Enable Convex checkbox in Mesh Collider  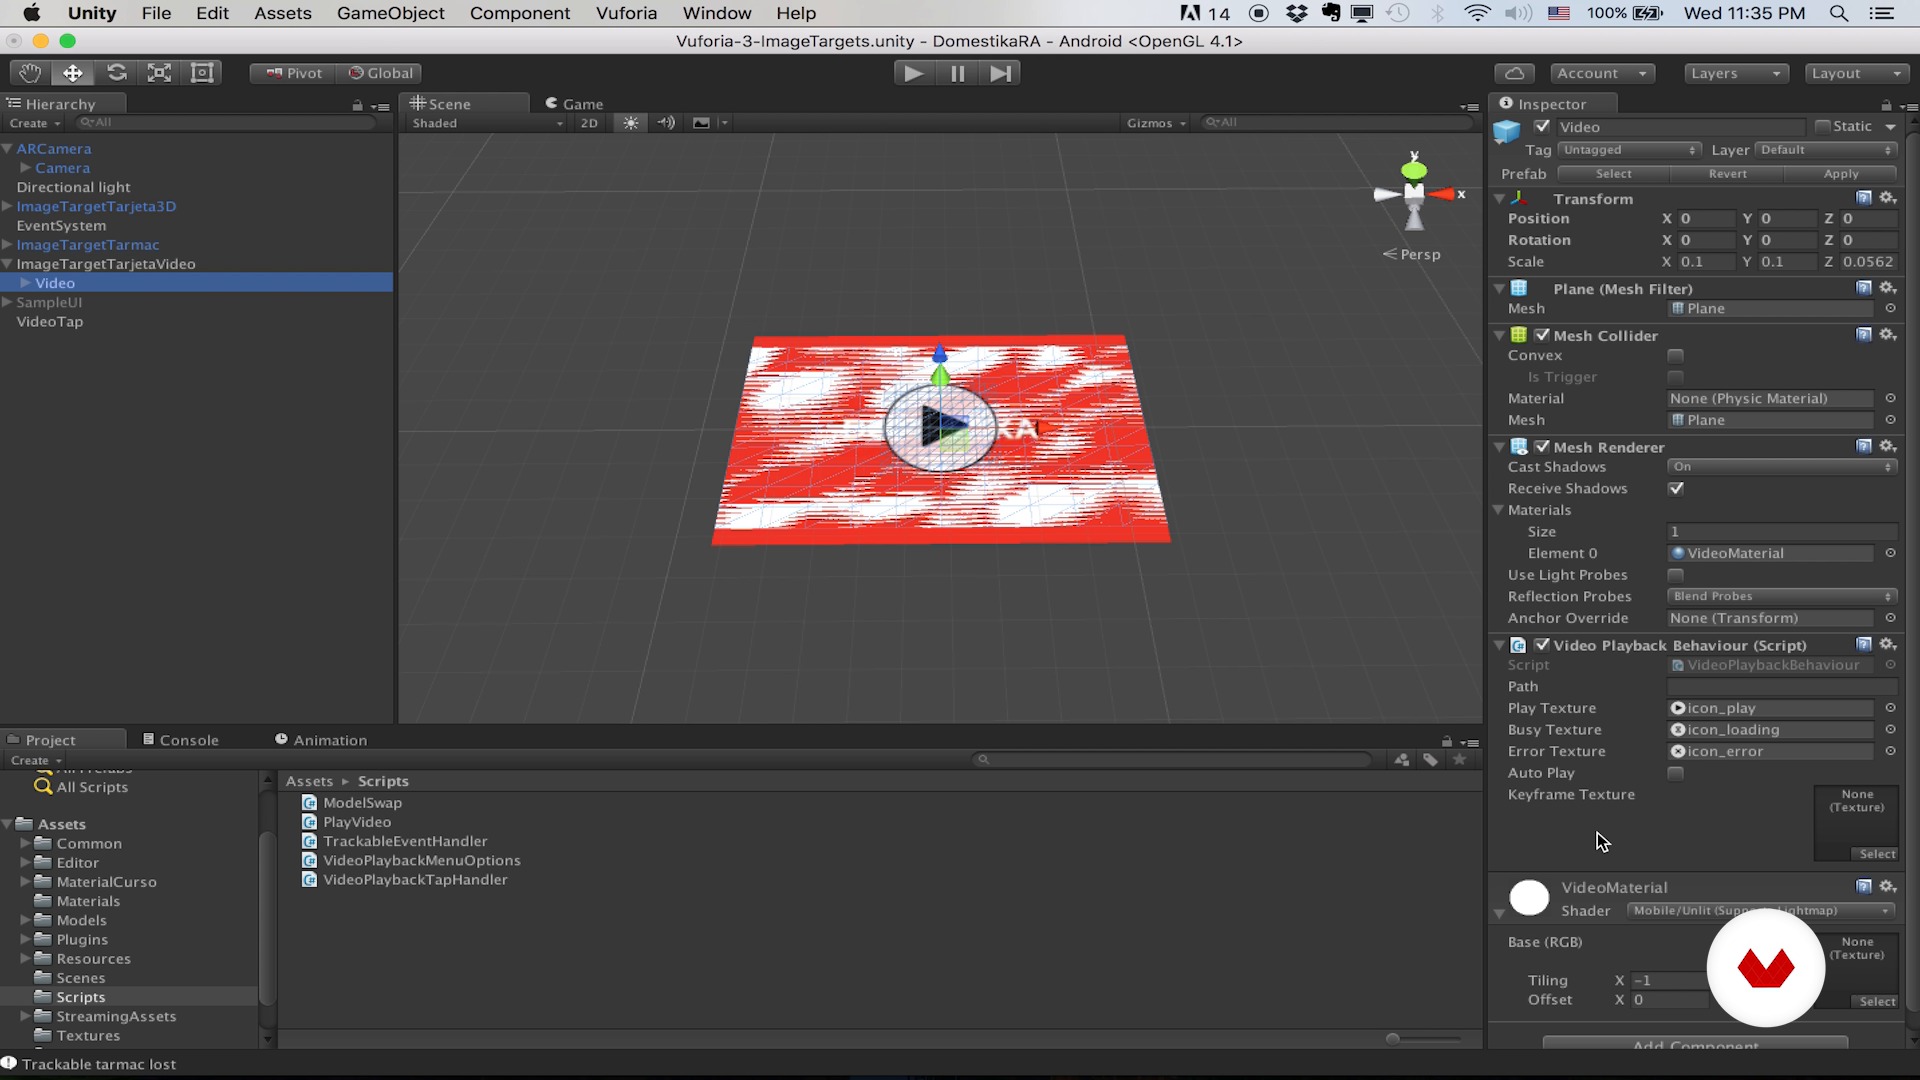click(x=1676, y=356)
